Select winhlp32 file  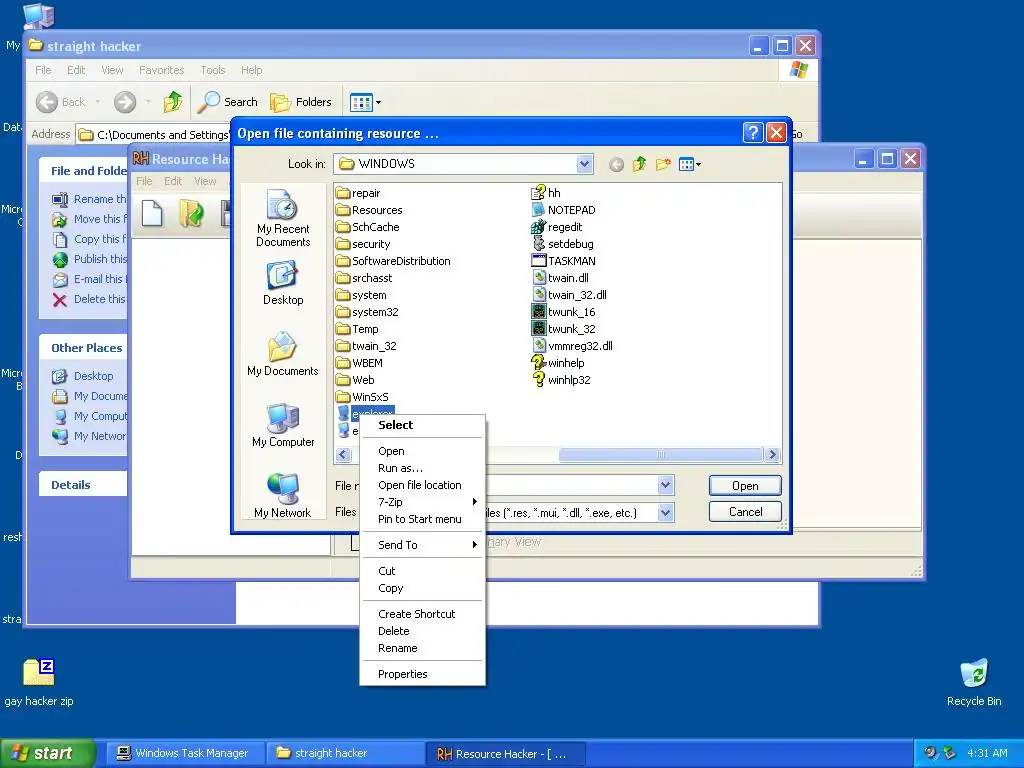click(561, 379)
